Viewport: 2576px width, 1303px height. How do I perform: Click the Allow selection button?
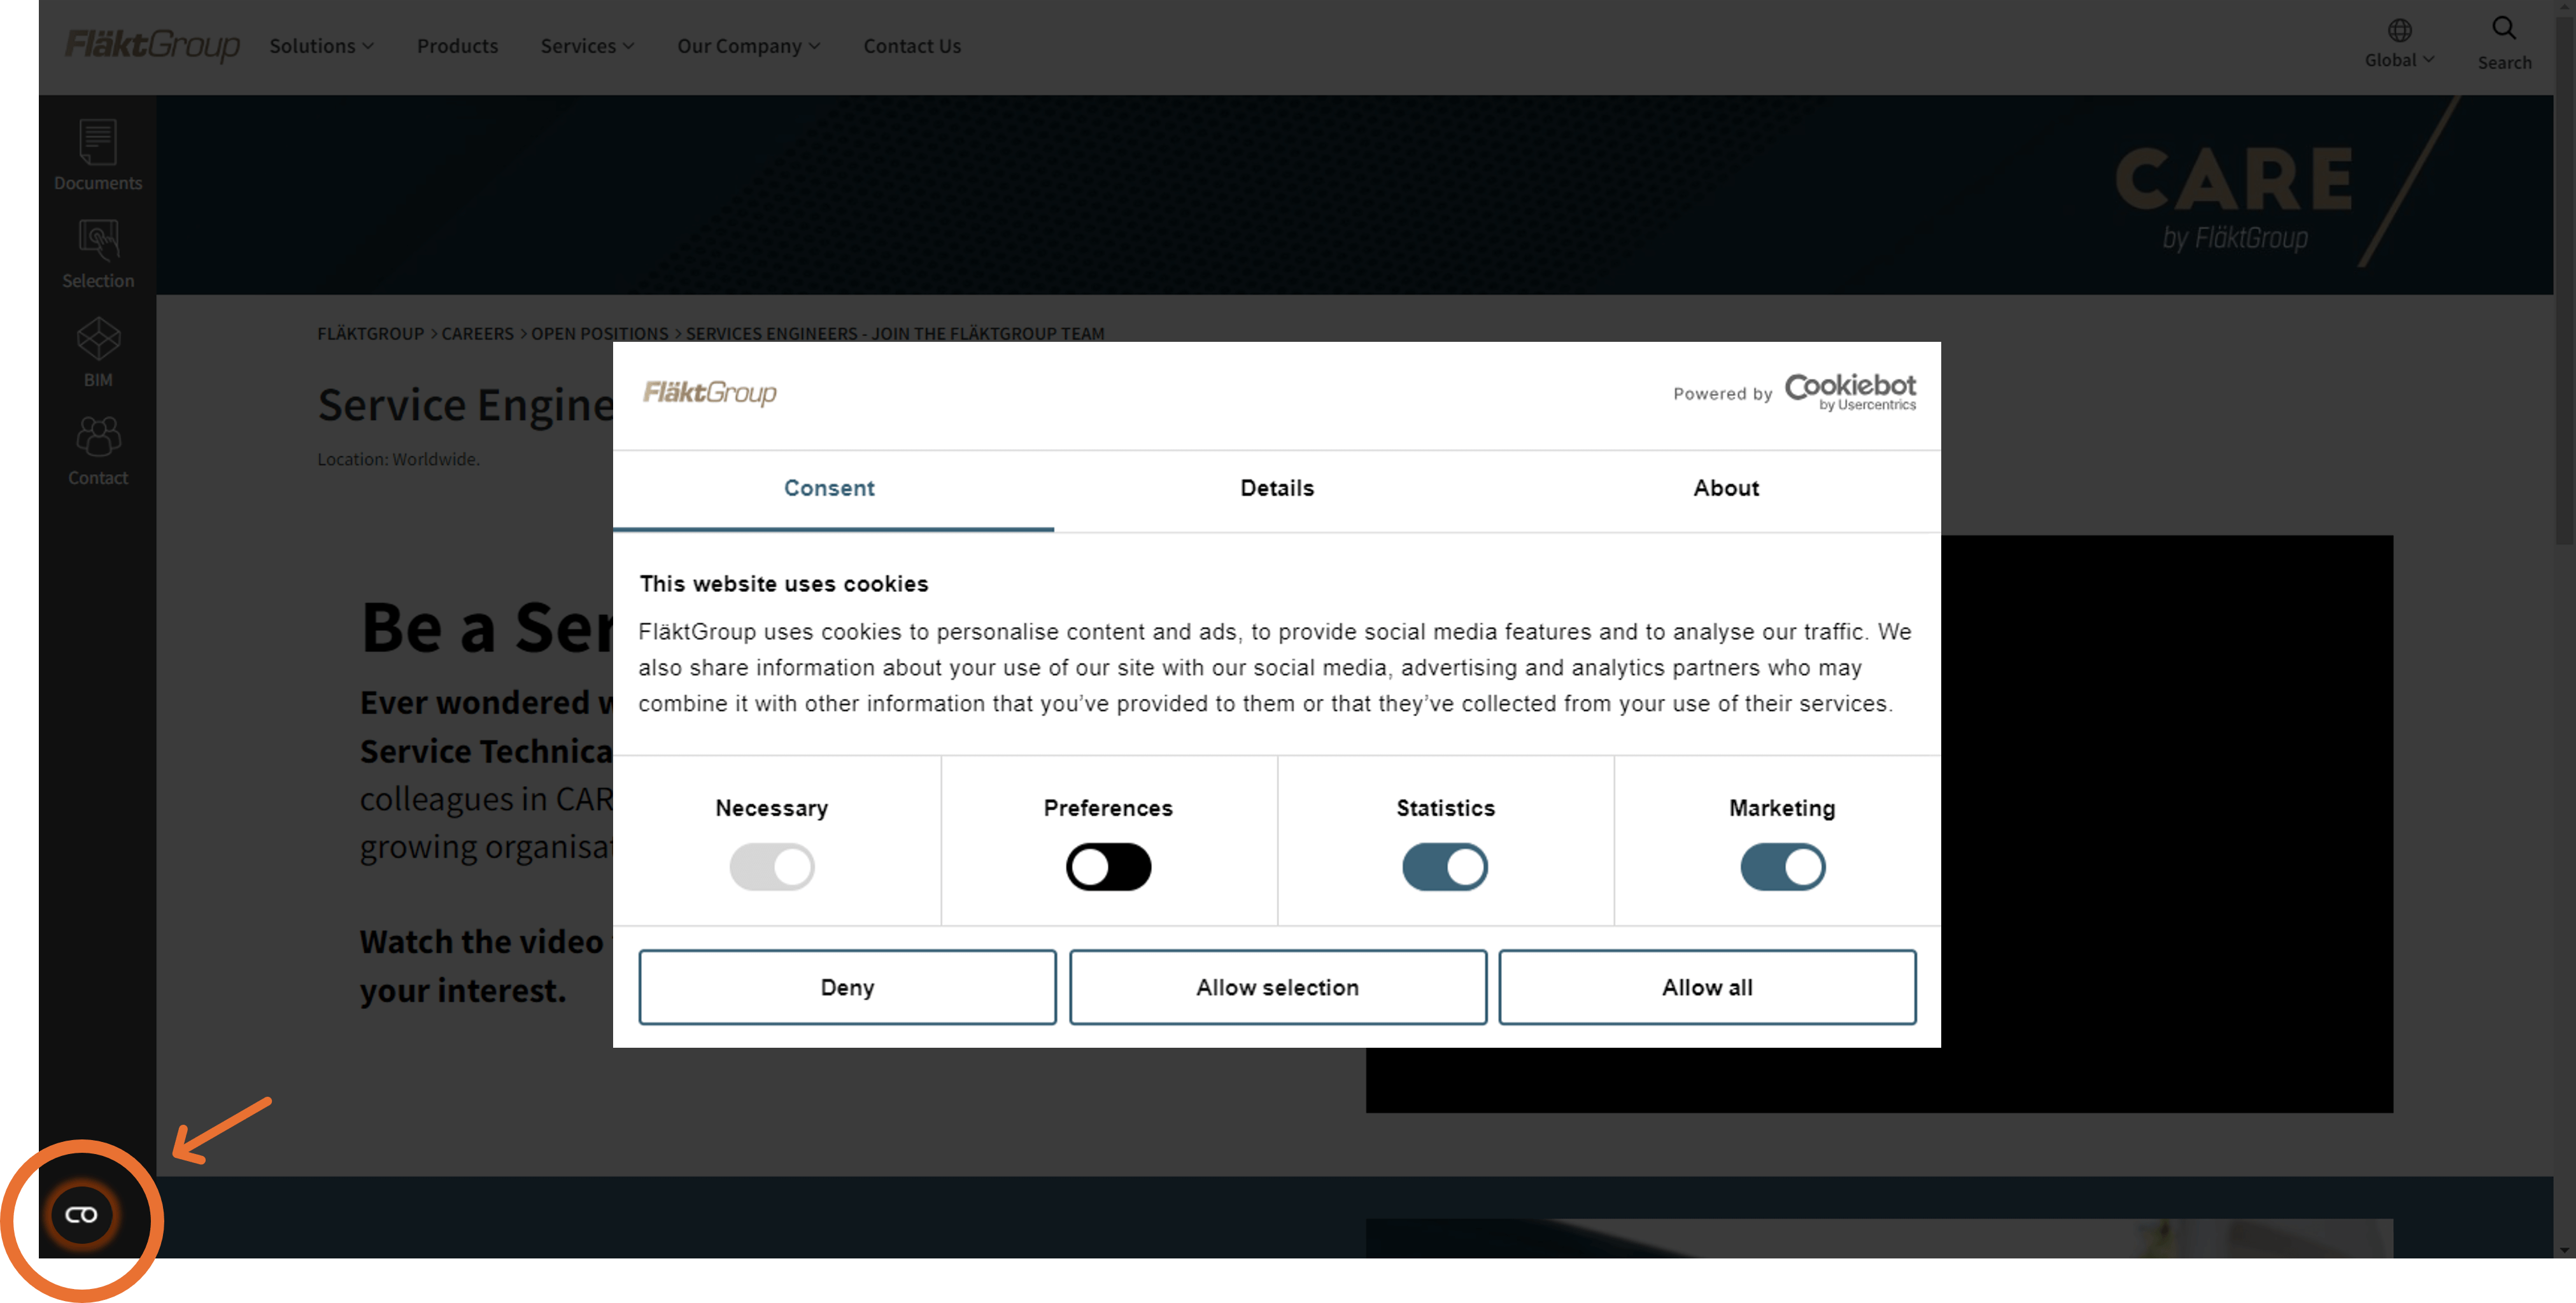pyautogui.click(x=1277, y=986)
